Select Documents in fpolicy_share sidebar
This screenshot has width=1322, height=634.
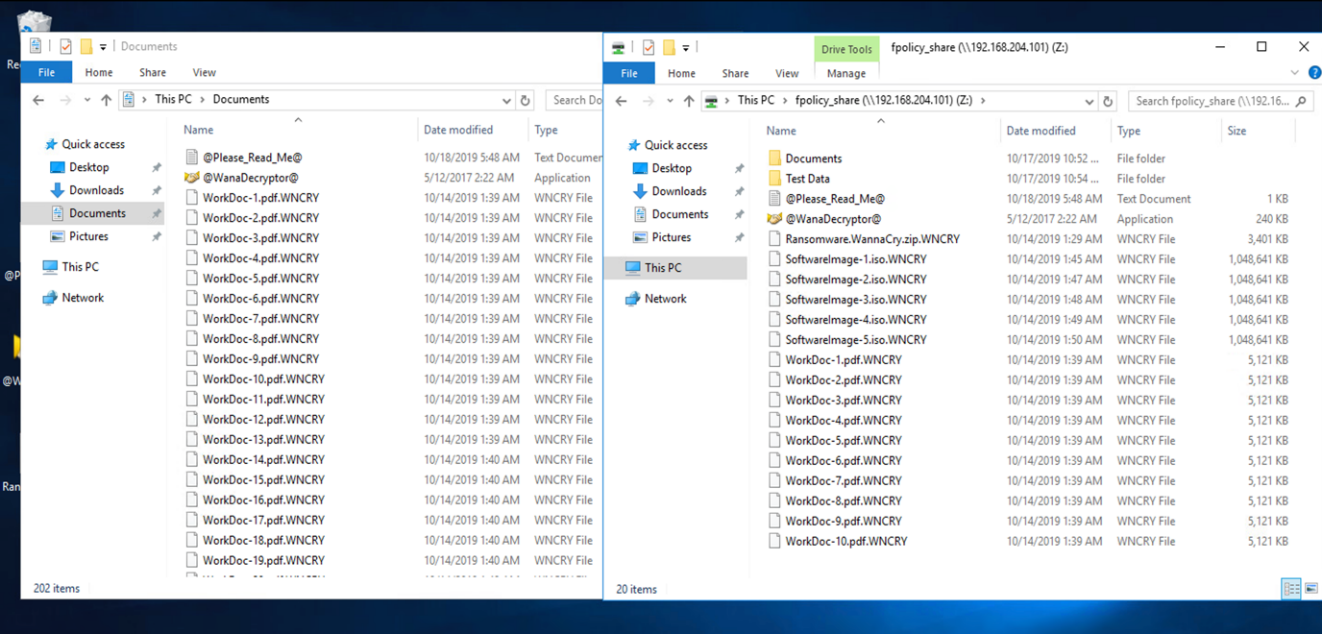[680, 214]
